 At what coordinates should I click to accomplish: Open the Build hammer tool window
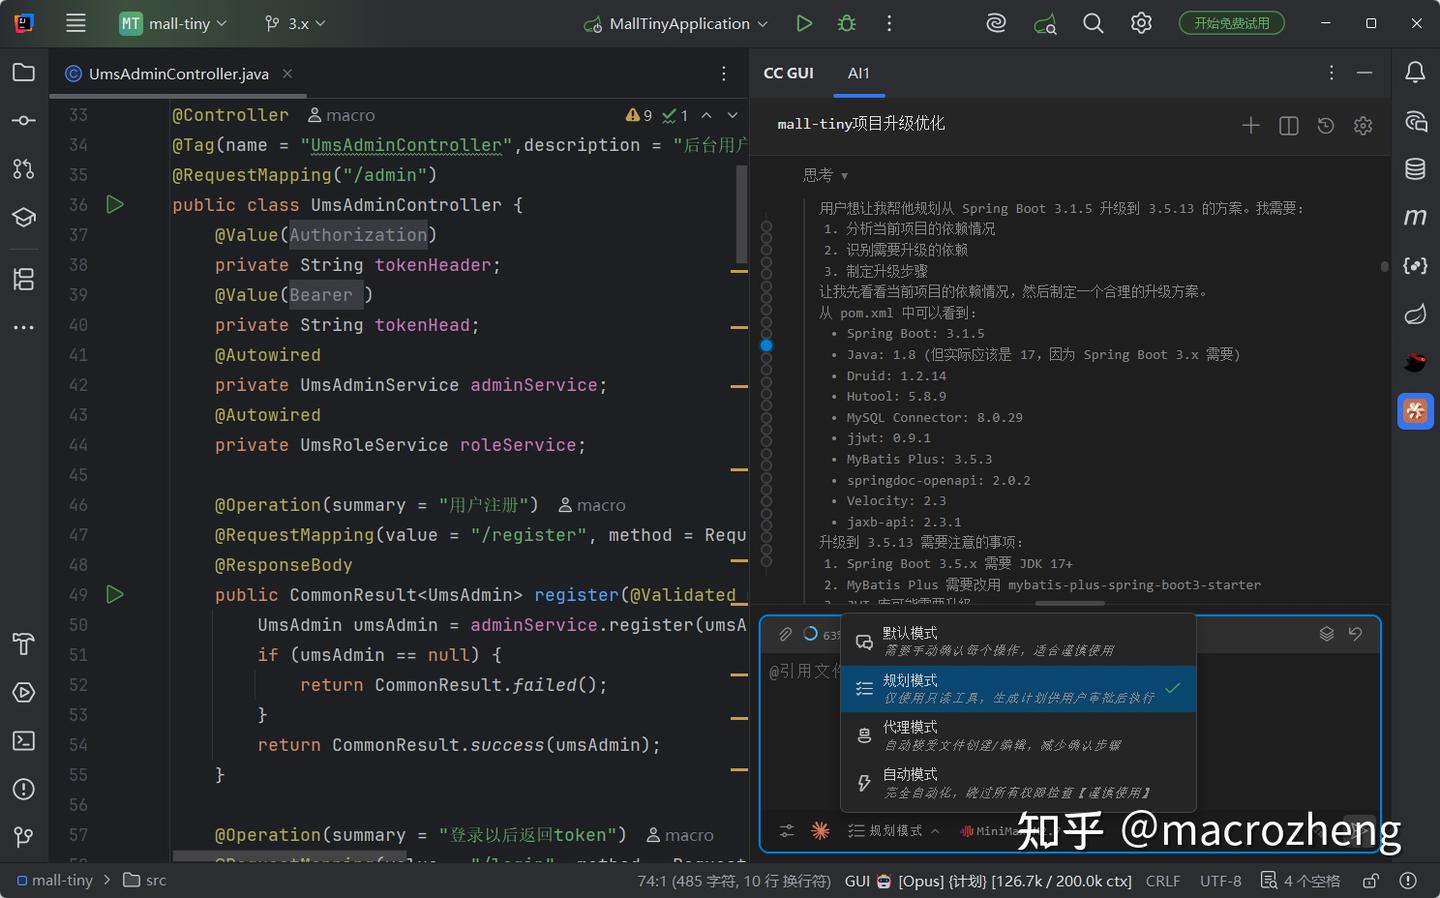(24, 644)
